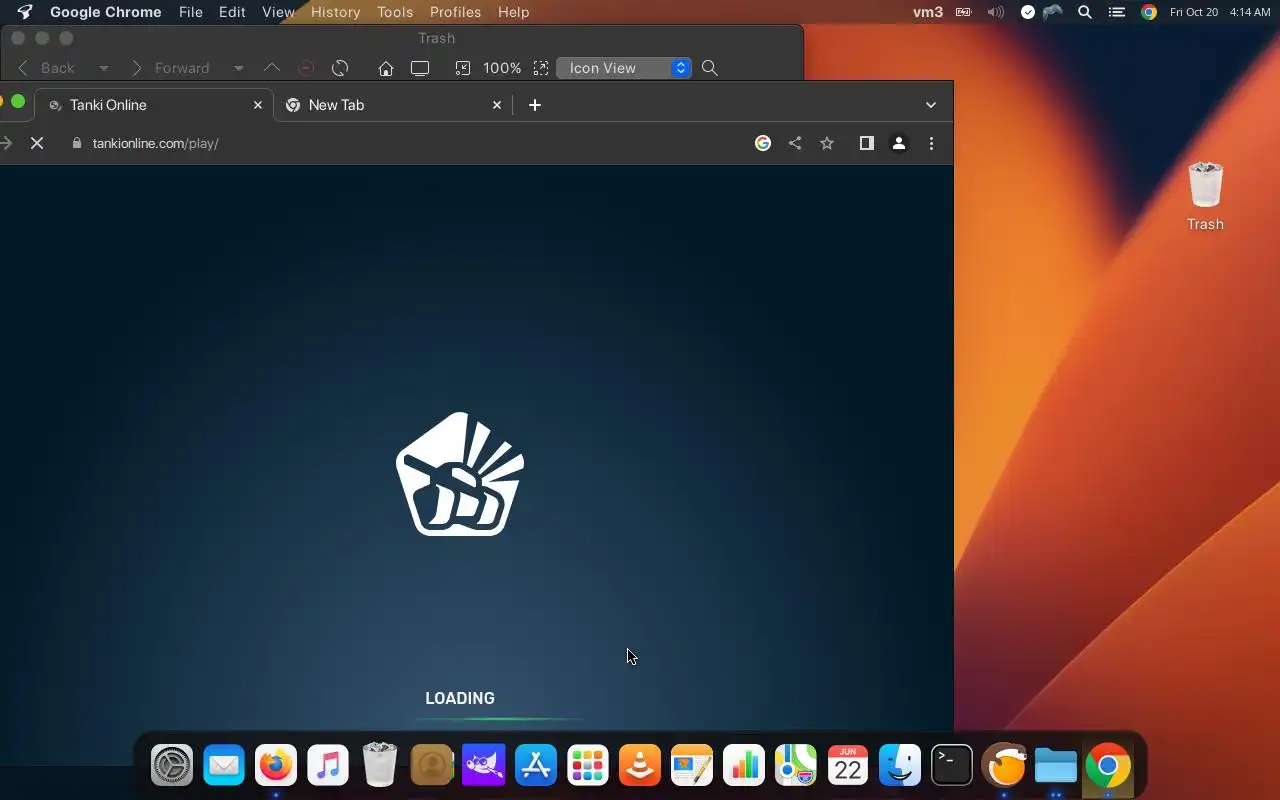Screen dimensions: 1280x800
Task: Click the Tanki Online logo
Action: [460, 474]
